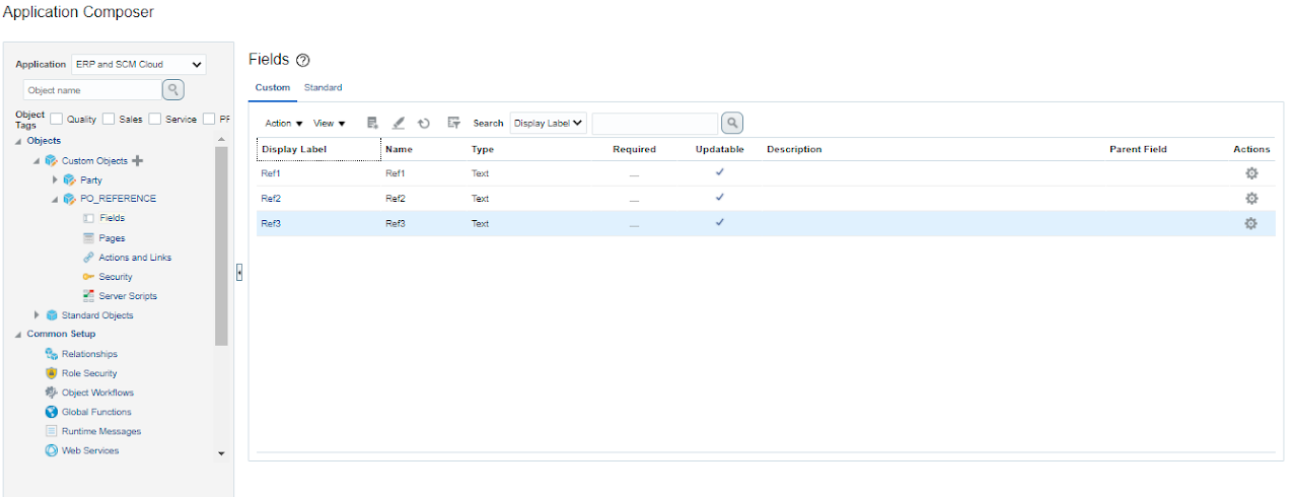Click the edit pencil icon in toolbar
Viewport: 1289px width, 497px height.
pyautogui.click(x=398, y=123)
